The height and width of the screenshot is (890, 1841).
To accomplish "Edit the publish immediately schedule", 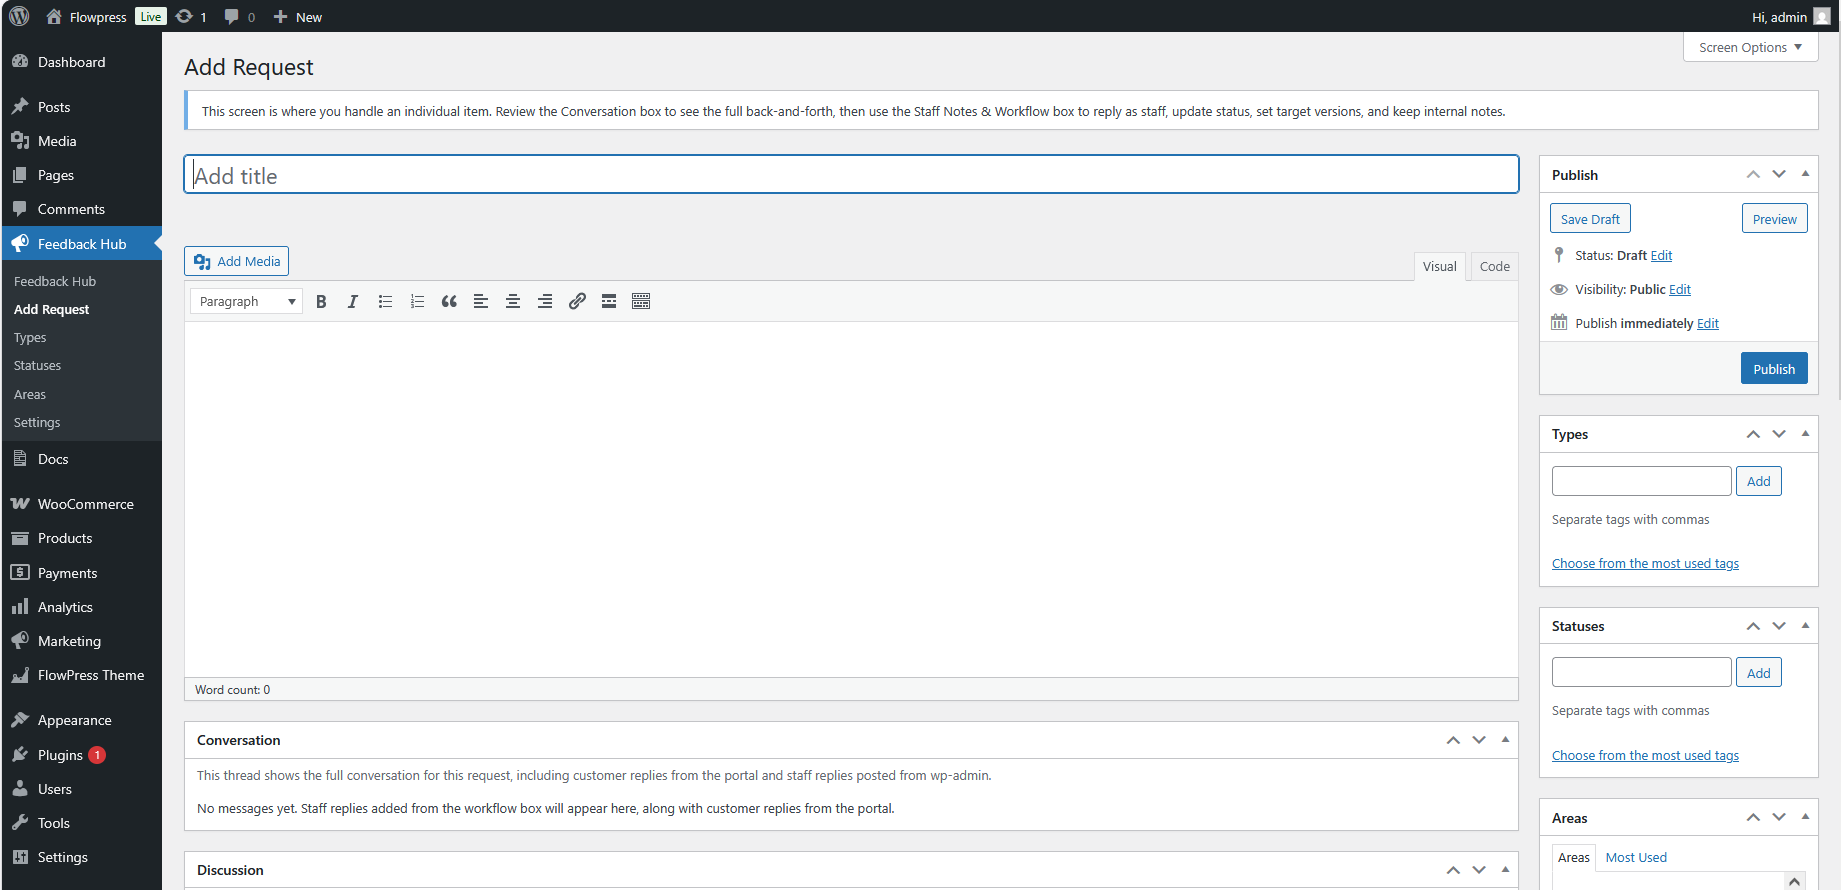I will (1708, 324).
